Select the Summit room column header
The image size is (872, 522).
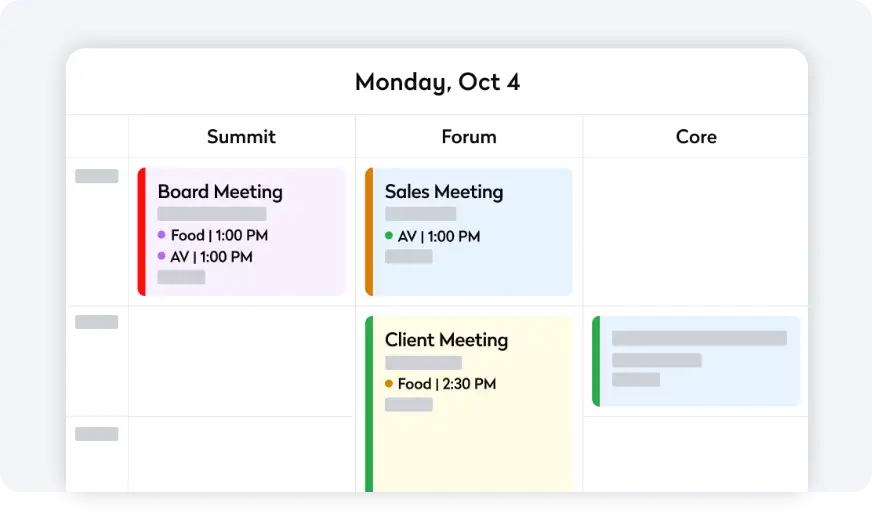point(241,137)
